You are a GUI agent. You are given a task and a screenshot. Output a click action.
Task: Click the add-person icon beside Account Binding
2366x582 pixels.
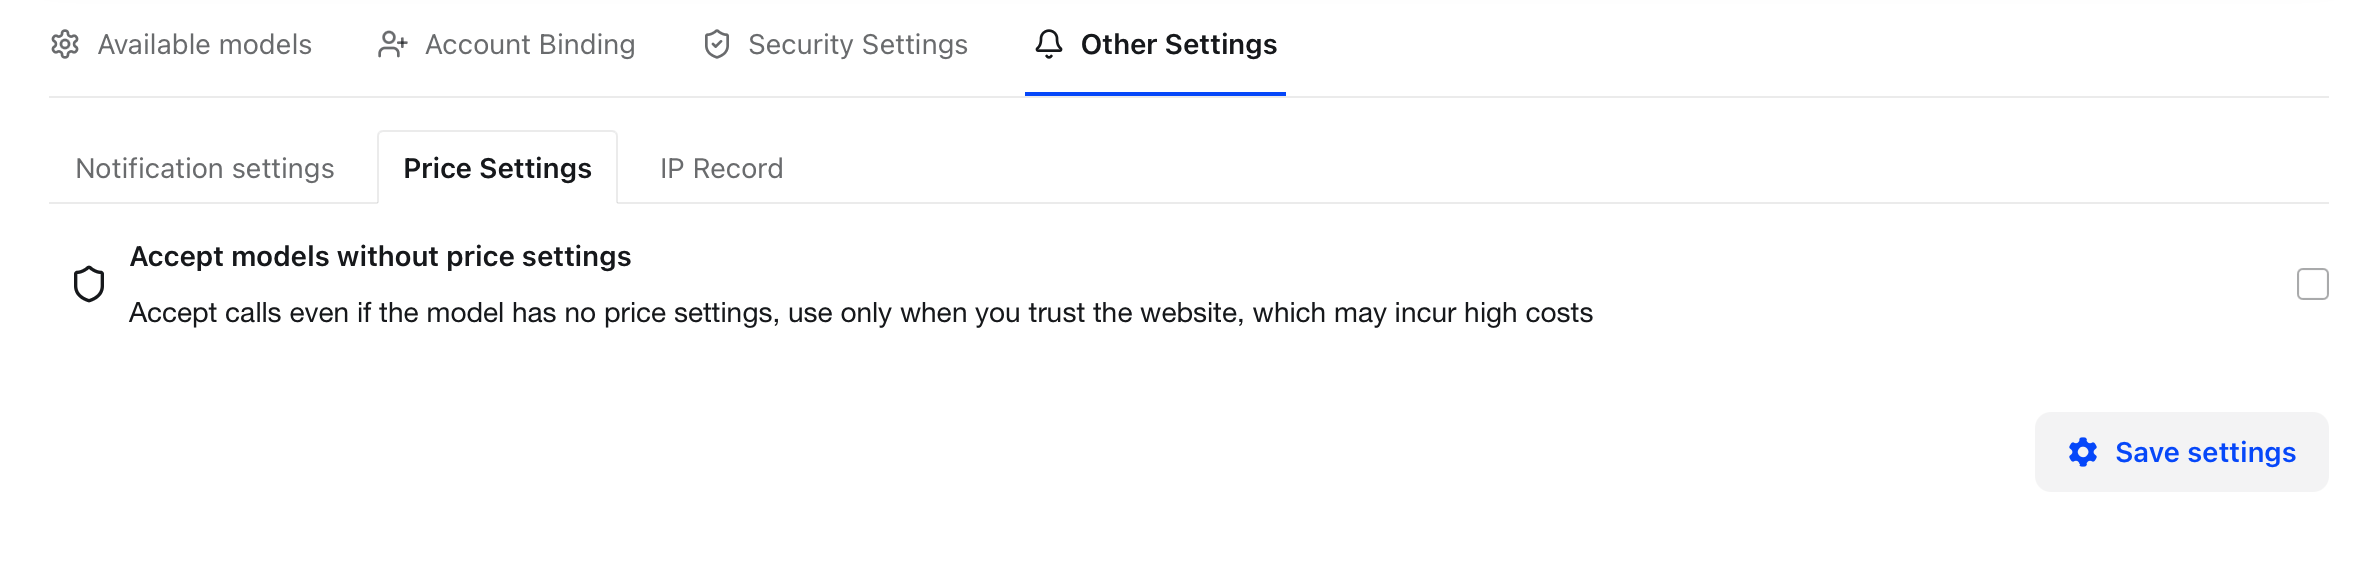pyautogui.click(x=394, y=44)
